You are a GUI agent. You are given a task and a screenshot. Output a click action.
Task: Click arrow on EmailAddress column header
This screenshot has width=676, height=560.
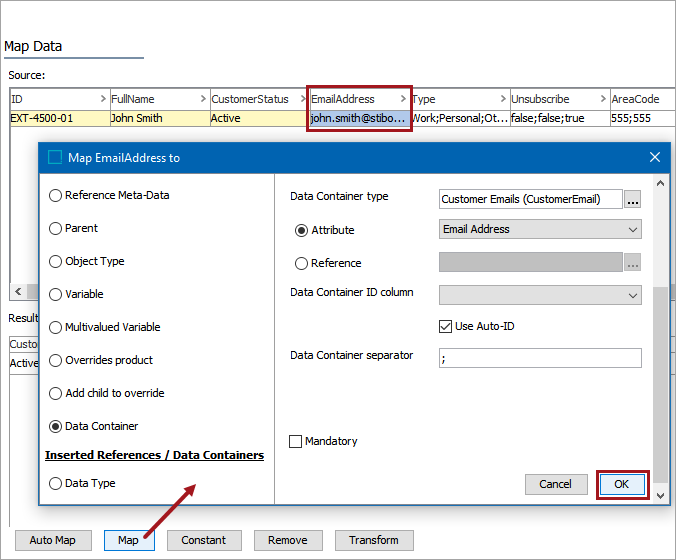pyautogui.click(x=403, y=99)
